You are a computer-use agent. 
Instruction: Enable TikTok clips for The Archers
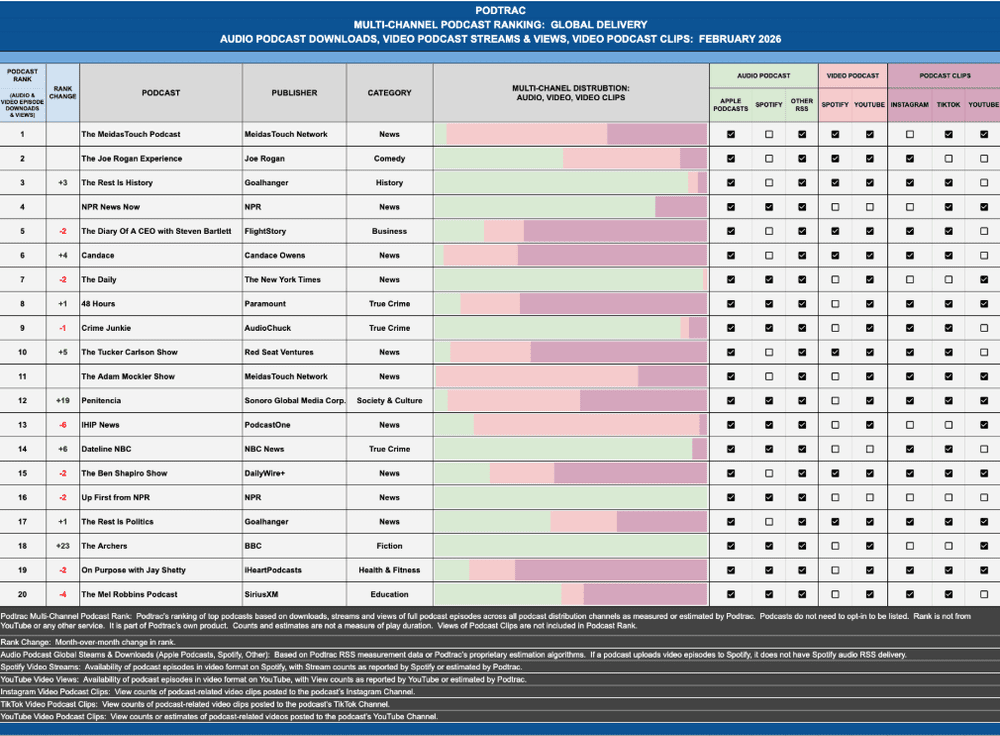click(947, 545)
